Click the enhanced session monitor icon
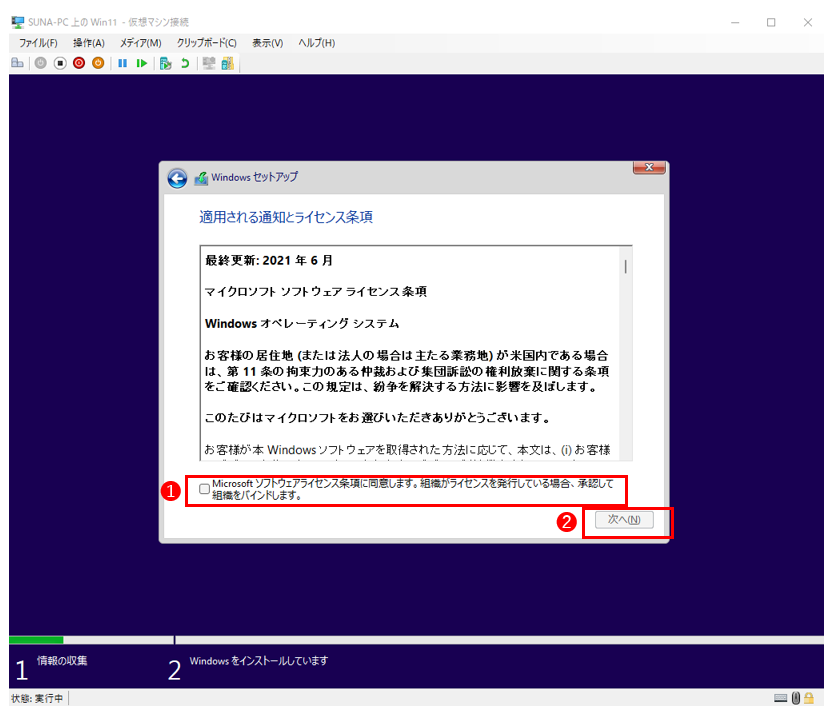 click(x=209, y=63)
